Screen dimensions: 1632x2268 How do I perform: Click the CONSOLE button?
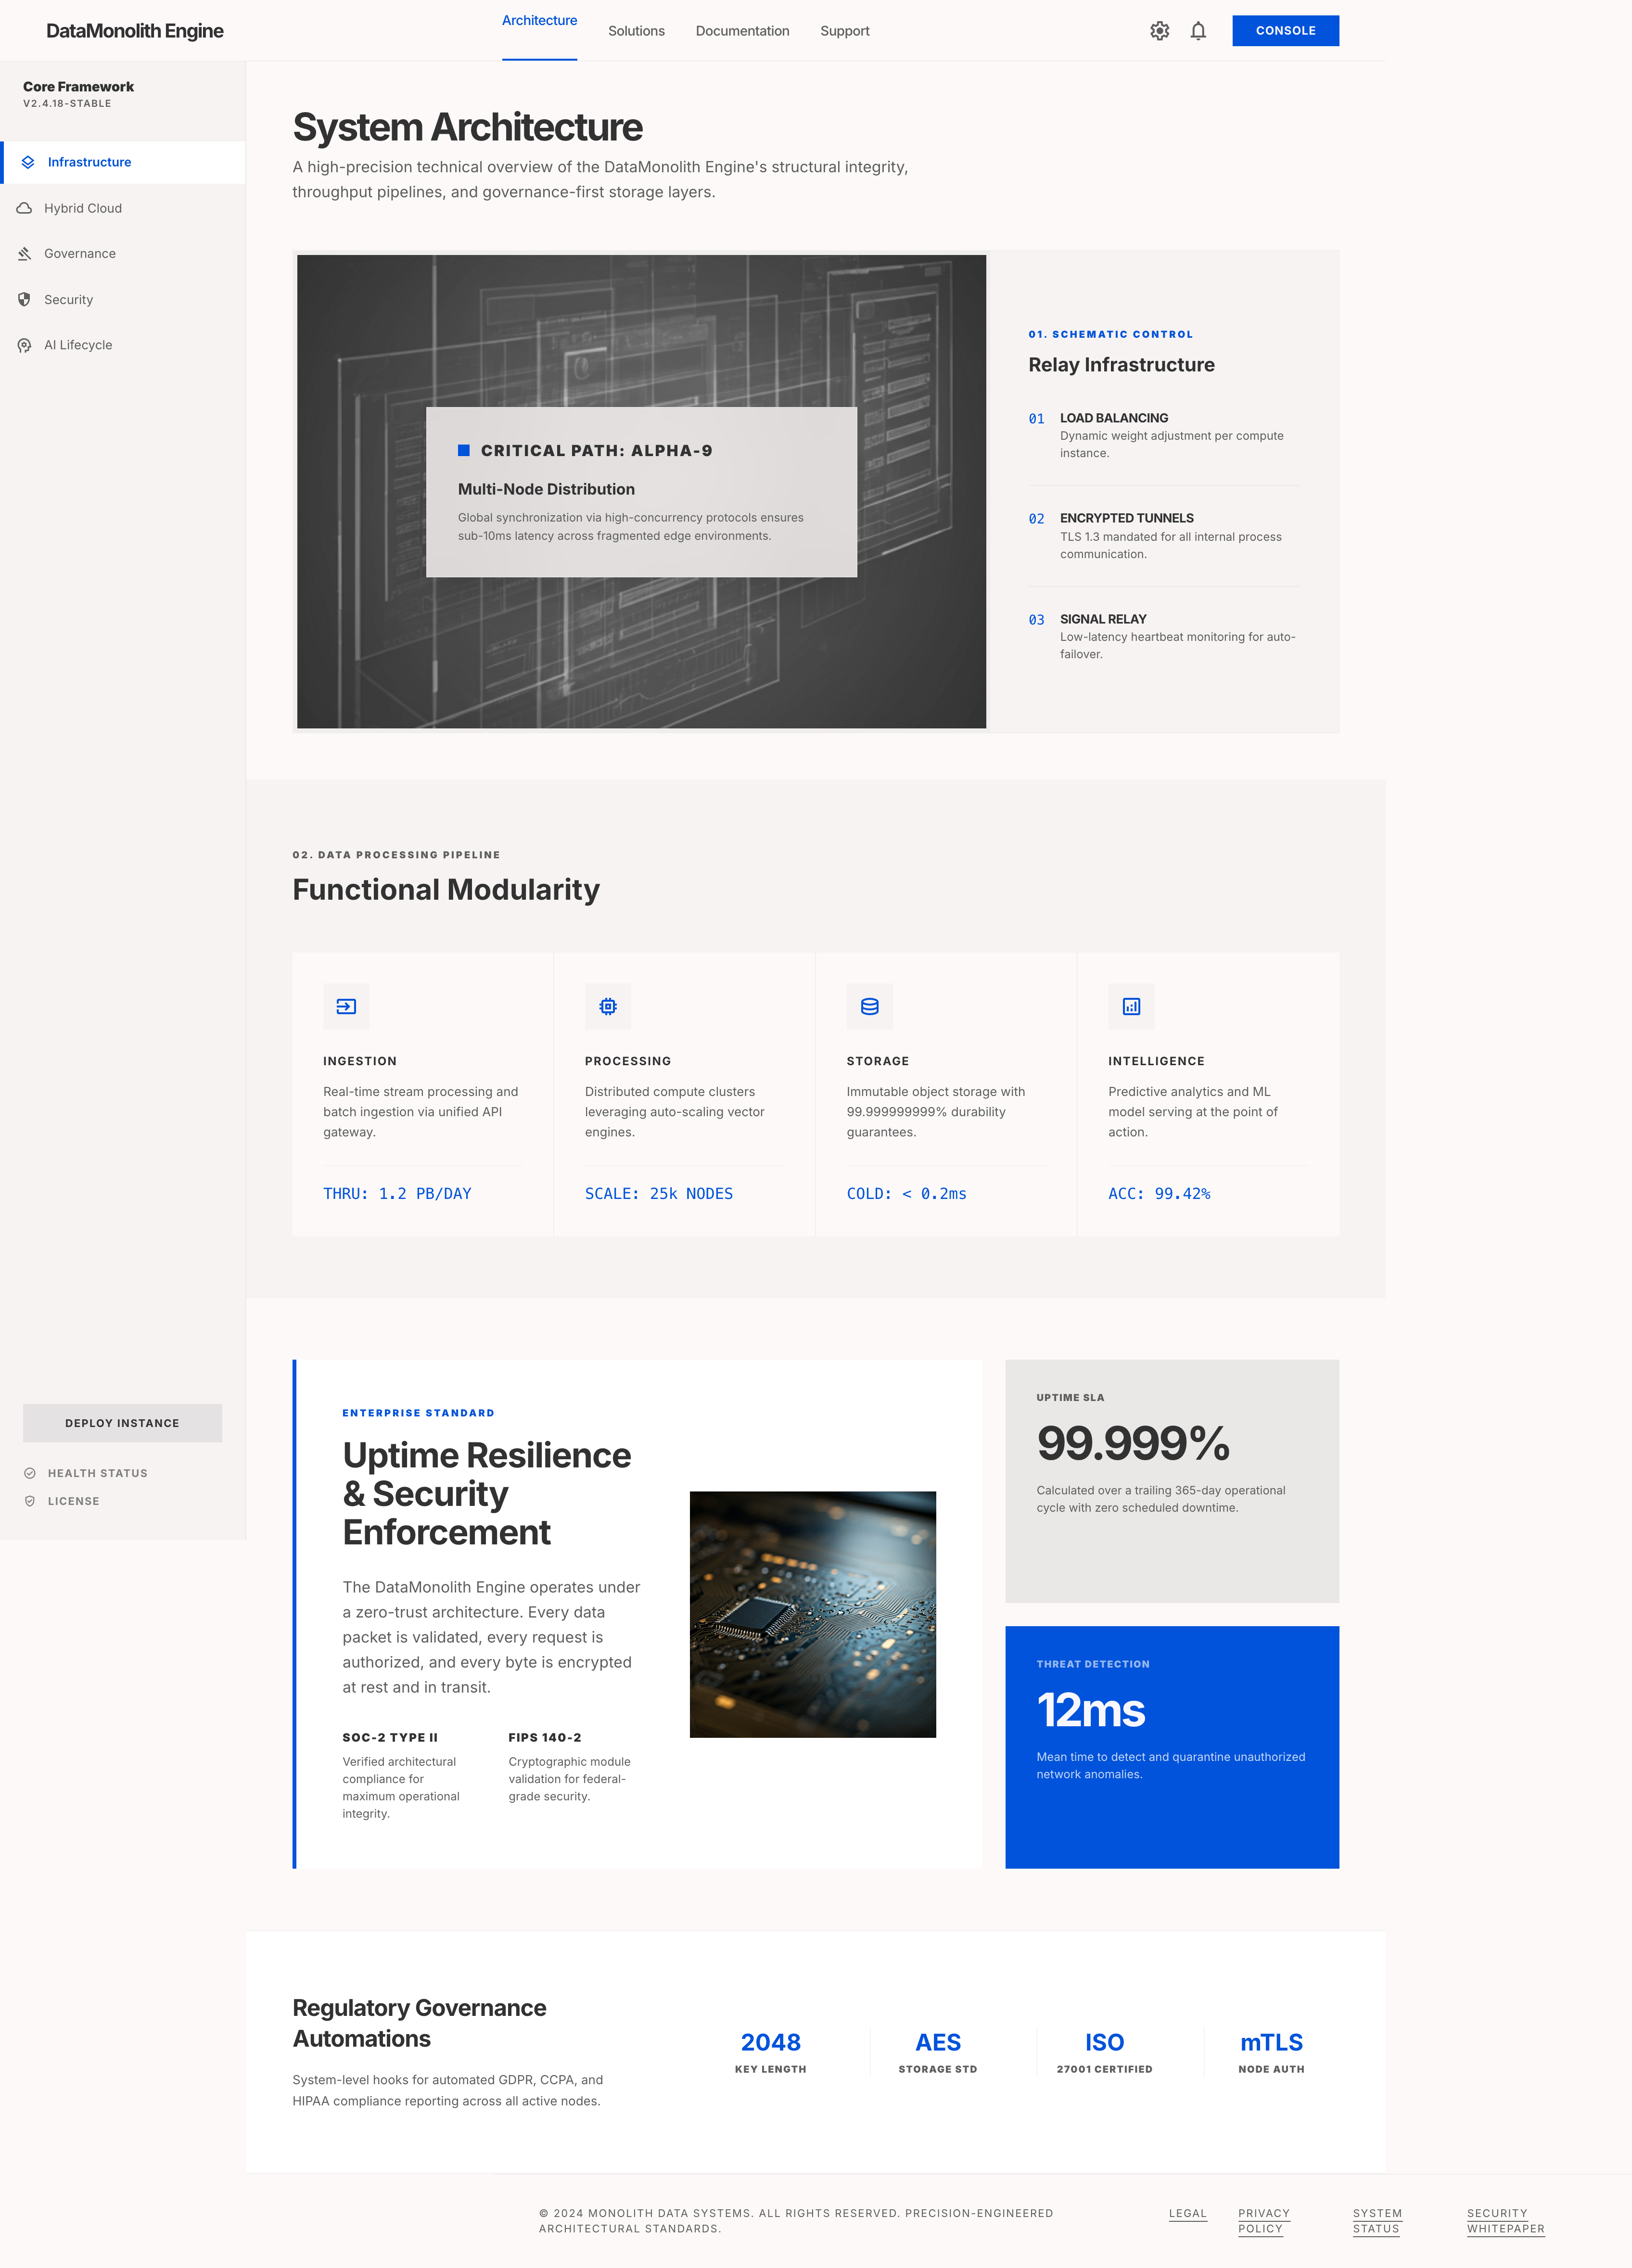click(1286, 31)
